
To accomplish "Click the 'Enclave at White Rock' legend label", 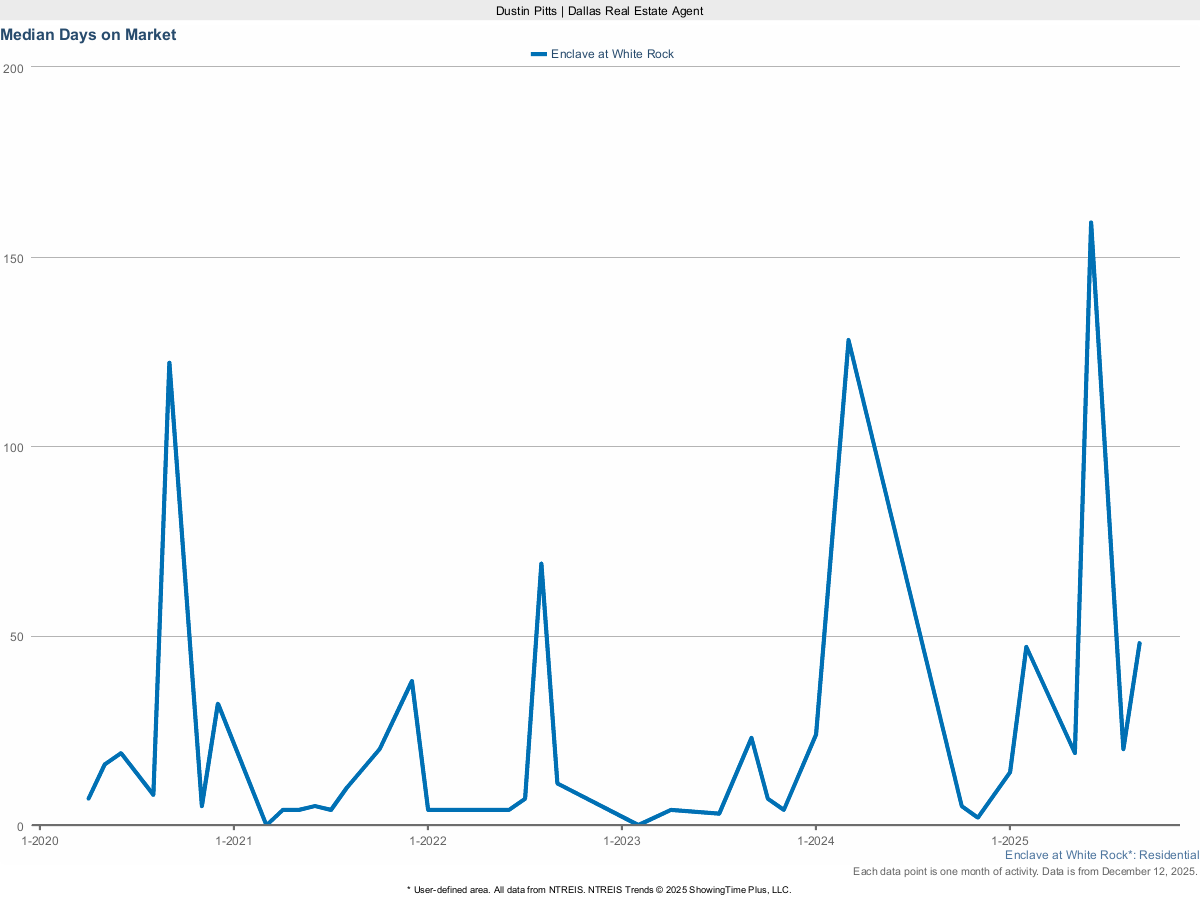I will click(x=612, y=54).
